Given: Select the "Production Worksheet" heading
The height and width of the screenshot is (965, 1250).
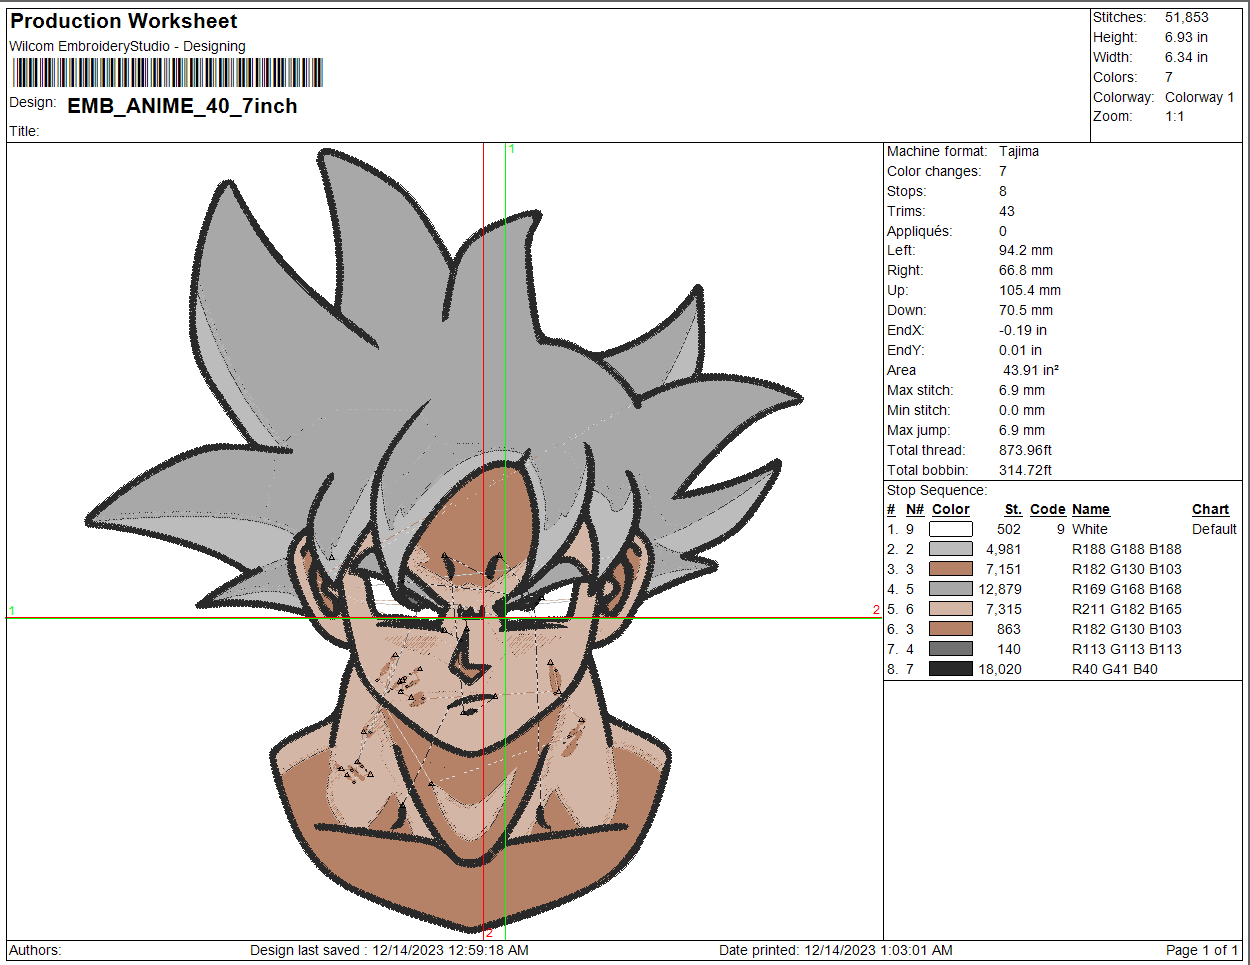Looking at the screenshot, I should (x=124, y=21).
